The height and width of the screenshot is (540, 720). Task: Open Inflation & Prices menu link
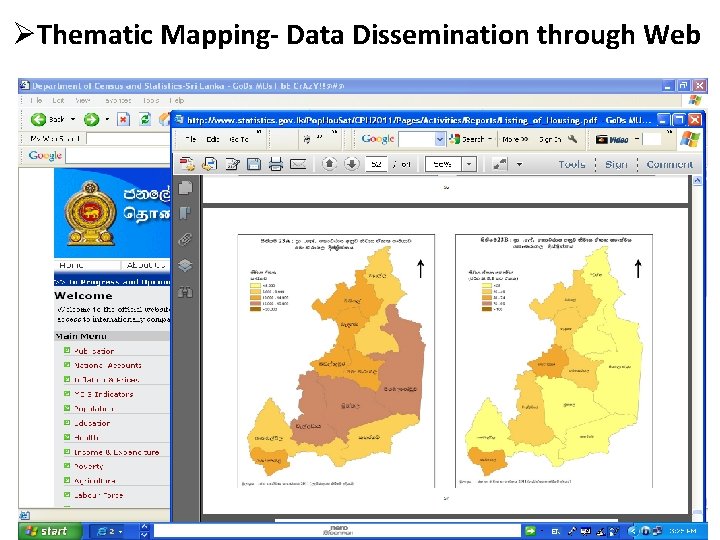point(107,380)
